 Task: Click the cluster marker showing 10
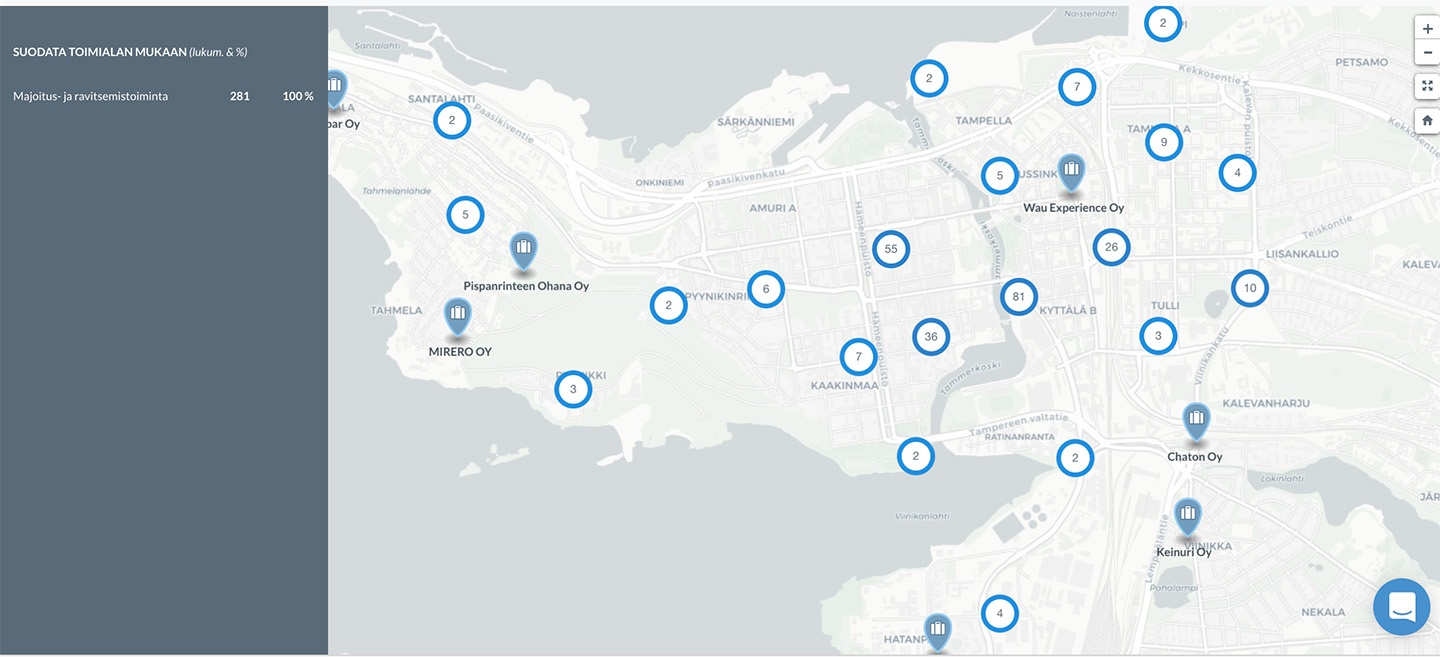(1249, 288)
